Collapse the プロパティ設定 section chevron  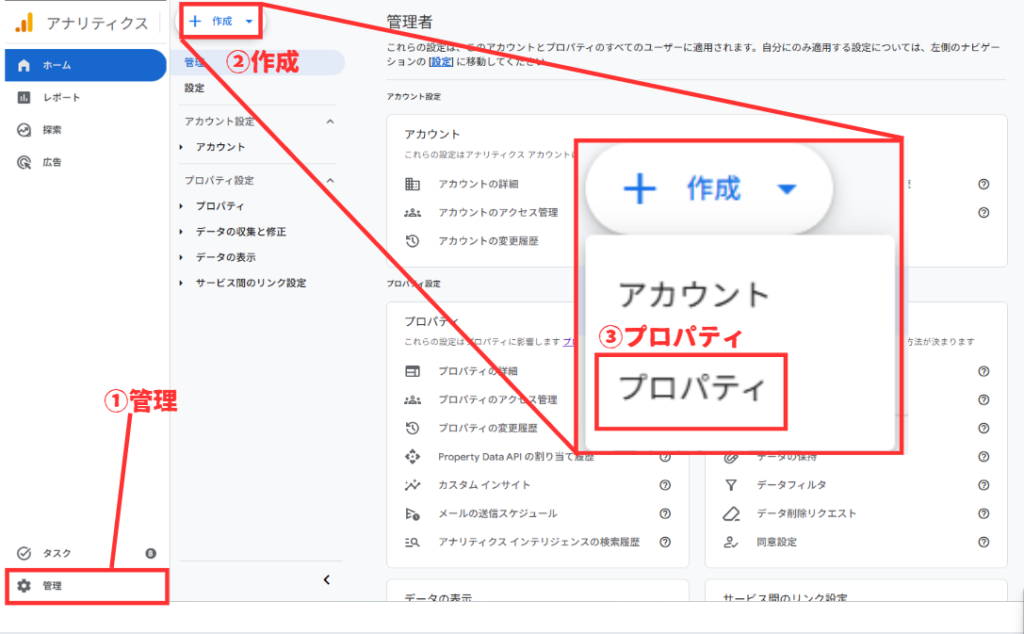click(x=330, y=180)
